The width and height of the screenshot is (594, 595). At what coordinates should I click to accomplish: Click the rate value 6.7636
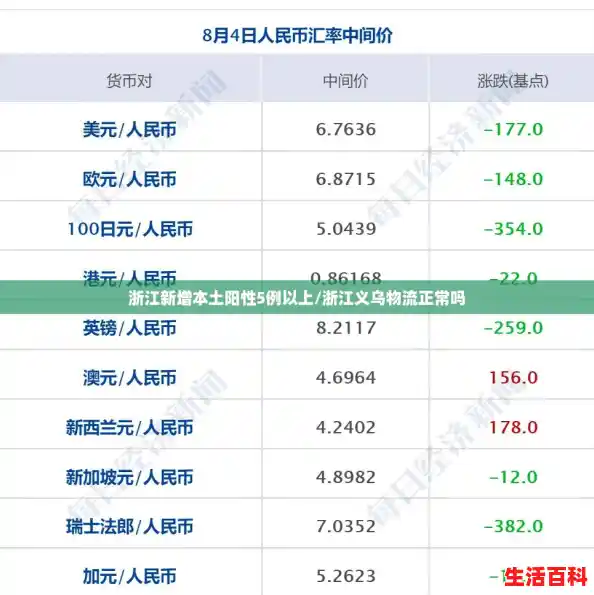click(x=346, y=129)
